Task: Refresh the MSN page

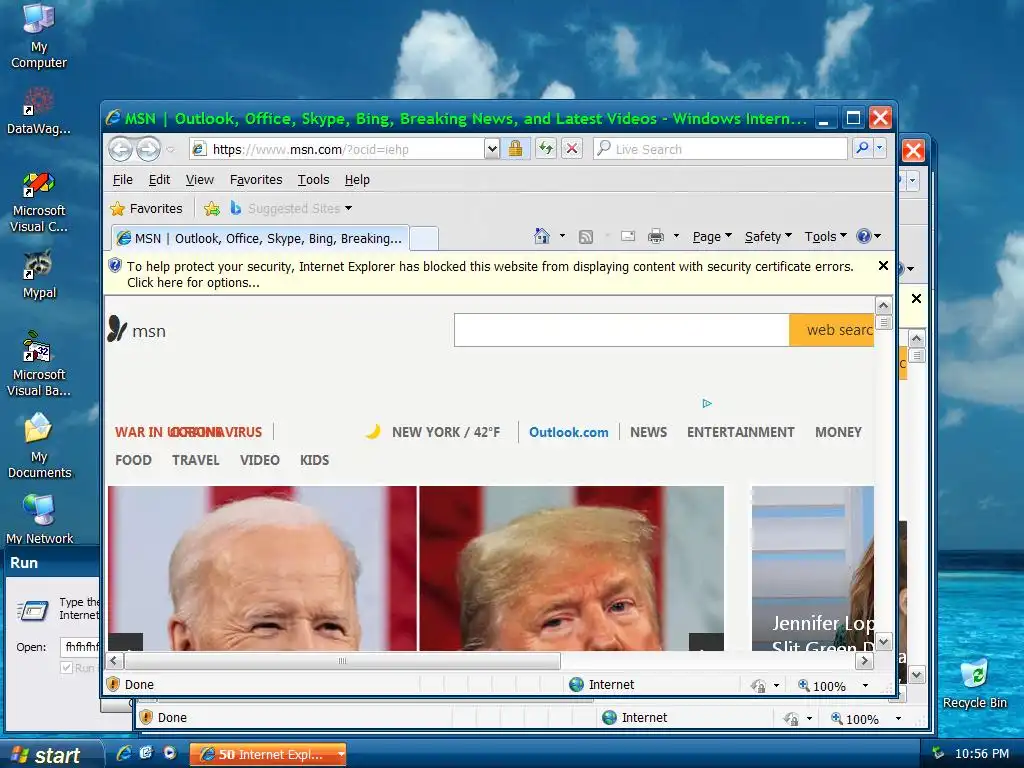Action: pyautogui.click(x=546, y=149)
